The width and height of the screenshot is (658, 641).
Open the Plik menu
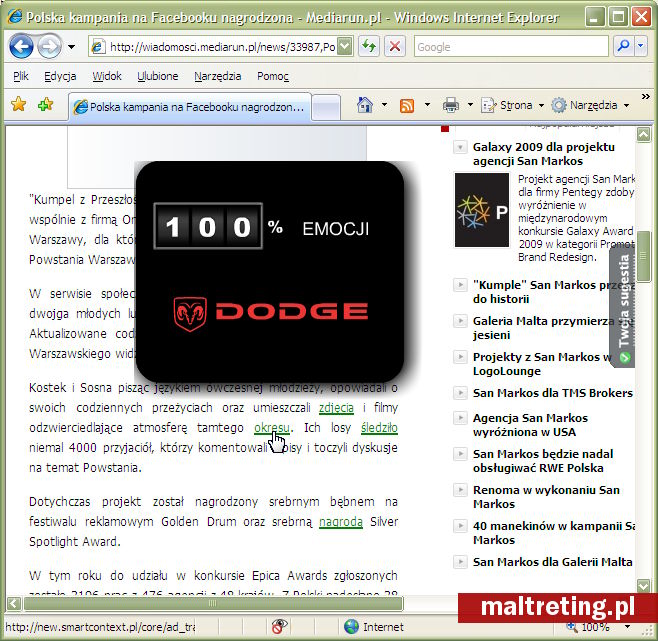click(x=21, y=76)
